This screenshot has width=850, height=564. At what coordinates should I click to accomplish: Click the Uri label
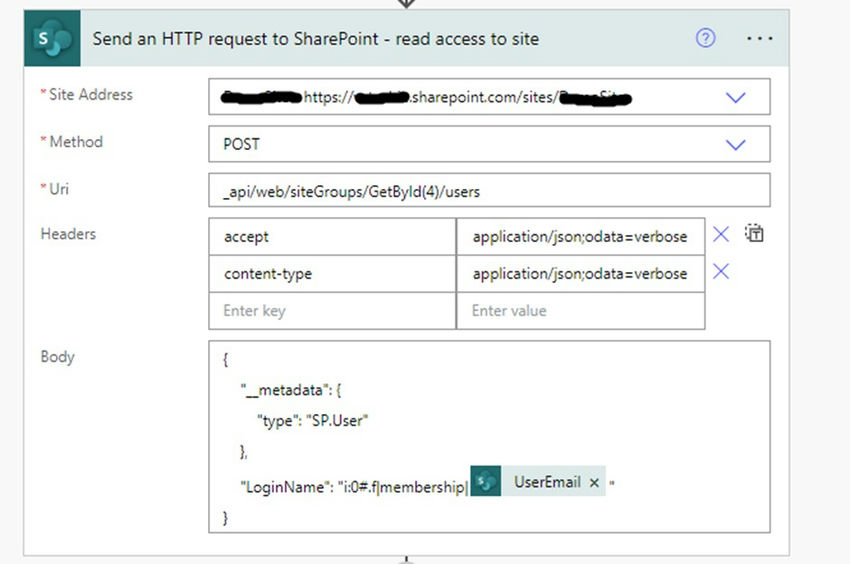click(x=59, y=189)
